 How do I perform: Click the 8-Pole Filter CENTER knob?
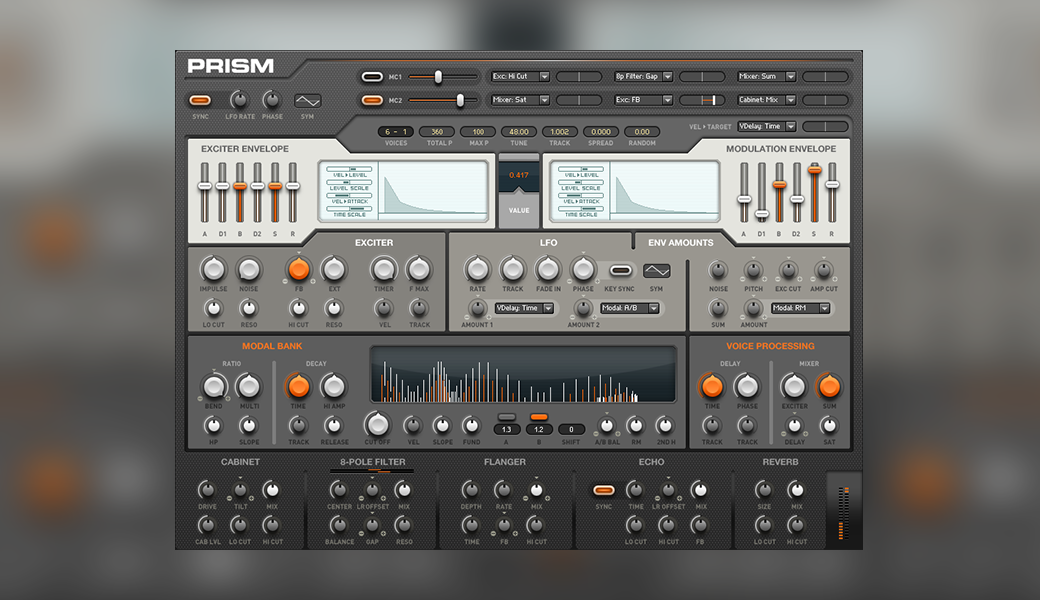(338, 490)
